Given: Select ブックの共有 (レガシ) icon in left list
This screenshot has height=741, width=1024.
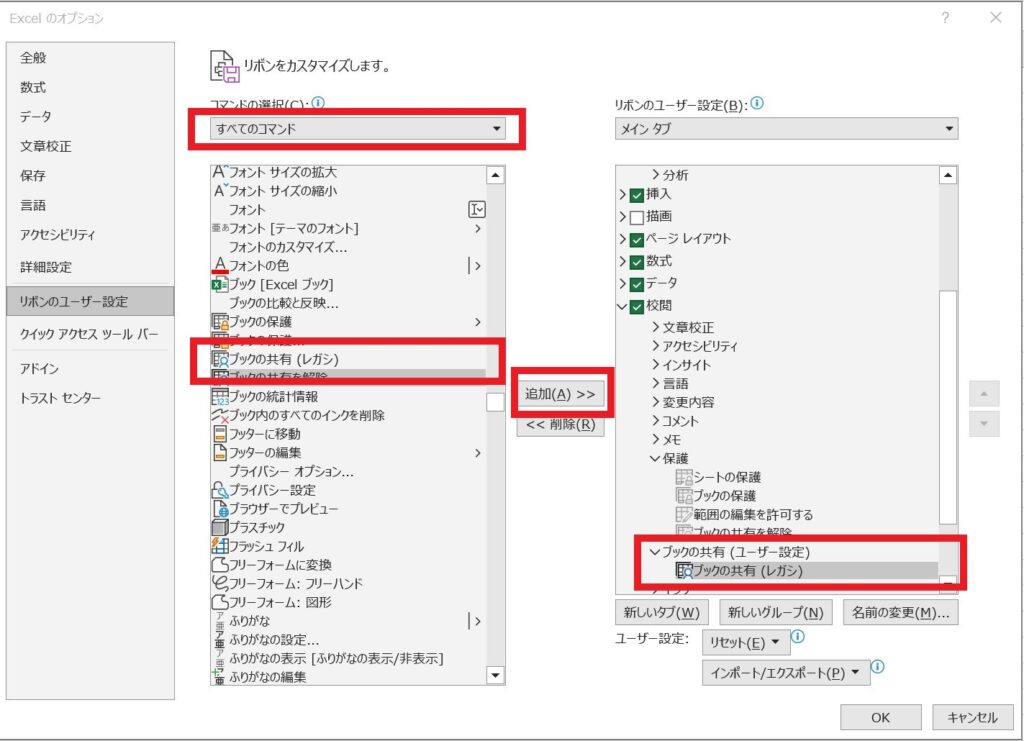Looking at the screenshot, I should pos(219,359).
